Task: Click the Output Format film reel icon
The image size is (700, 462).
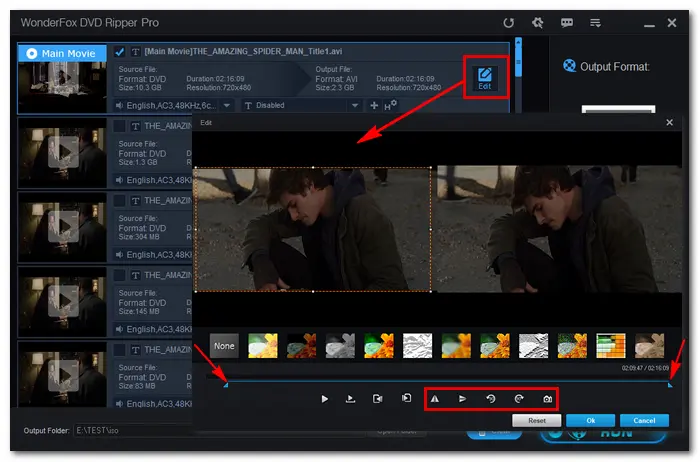Action: tap(569, 66)
